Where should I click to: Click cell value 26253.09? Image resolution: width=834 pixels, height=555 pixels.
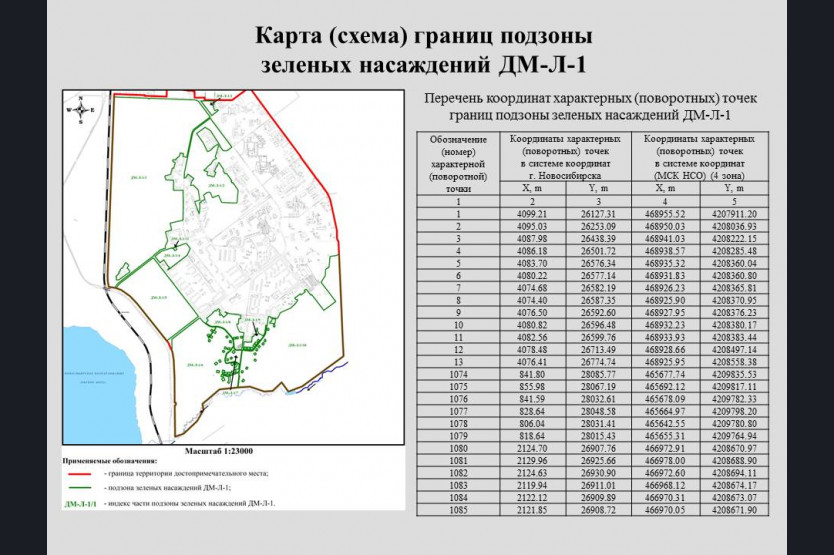click(598, 226)
